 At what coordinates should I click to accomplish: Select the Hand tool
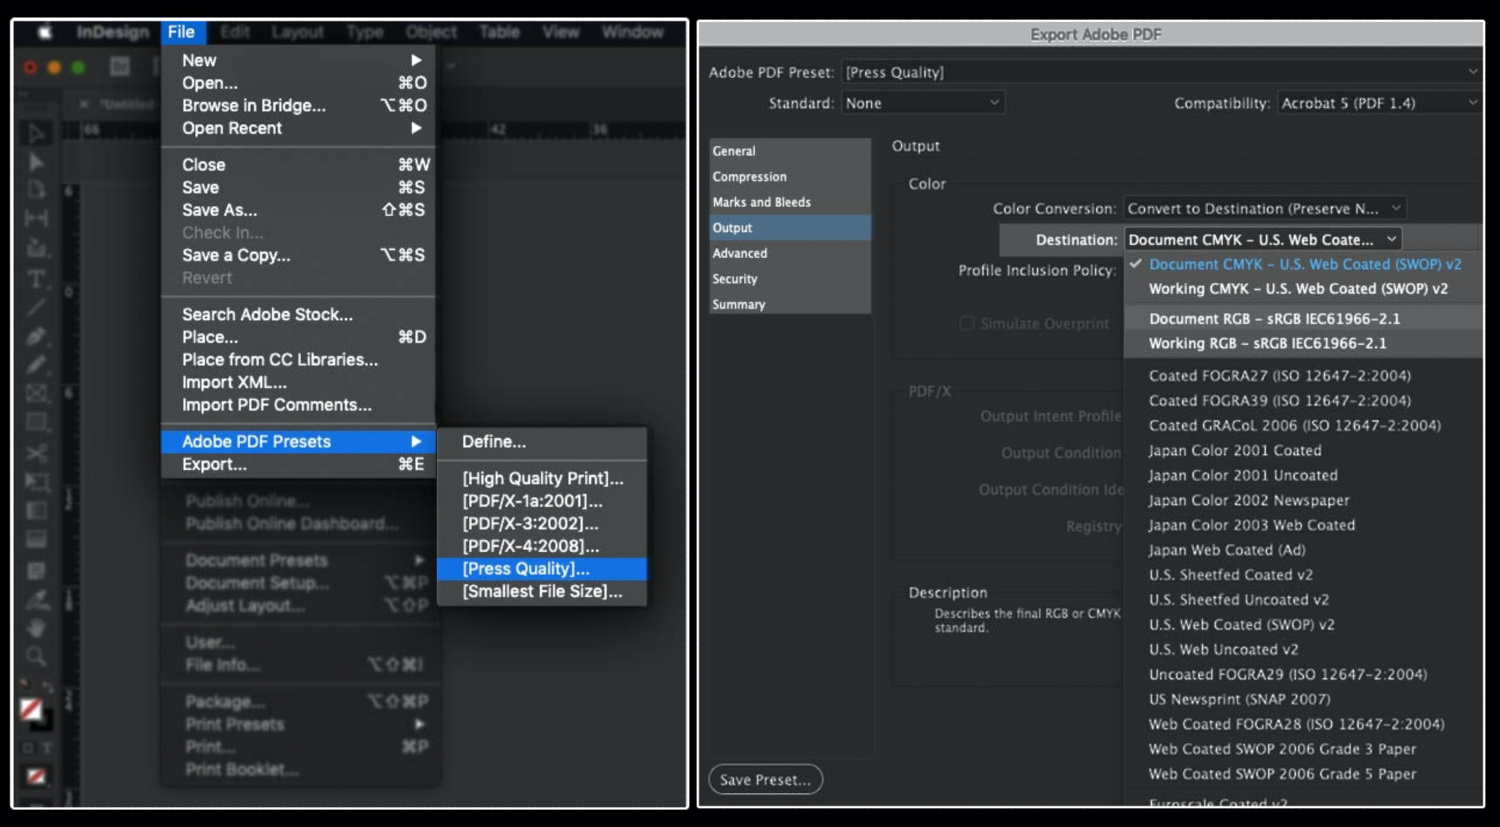[x=36, y=628]
